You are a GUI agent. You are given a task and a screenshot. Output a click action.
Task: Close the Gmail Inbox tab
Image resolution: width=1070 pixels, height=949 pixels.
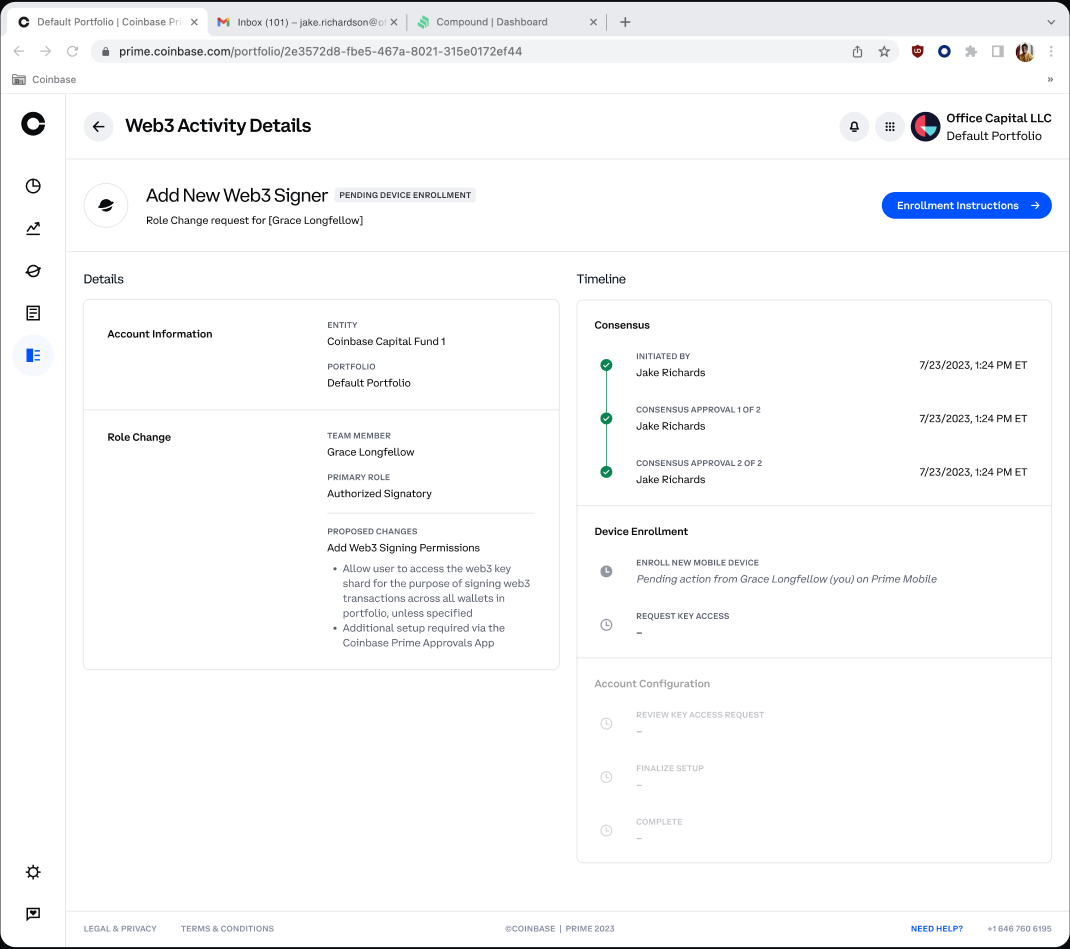point(394,22)
